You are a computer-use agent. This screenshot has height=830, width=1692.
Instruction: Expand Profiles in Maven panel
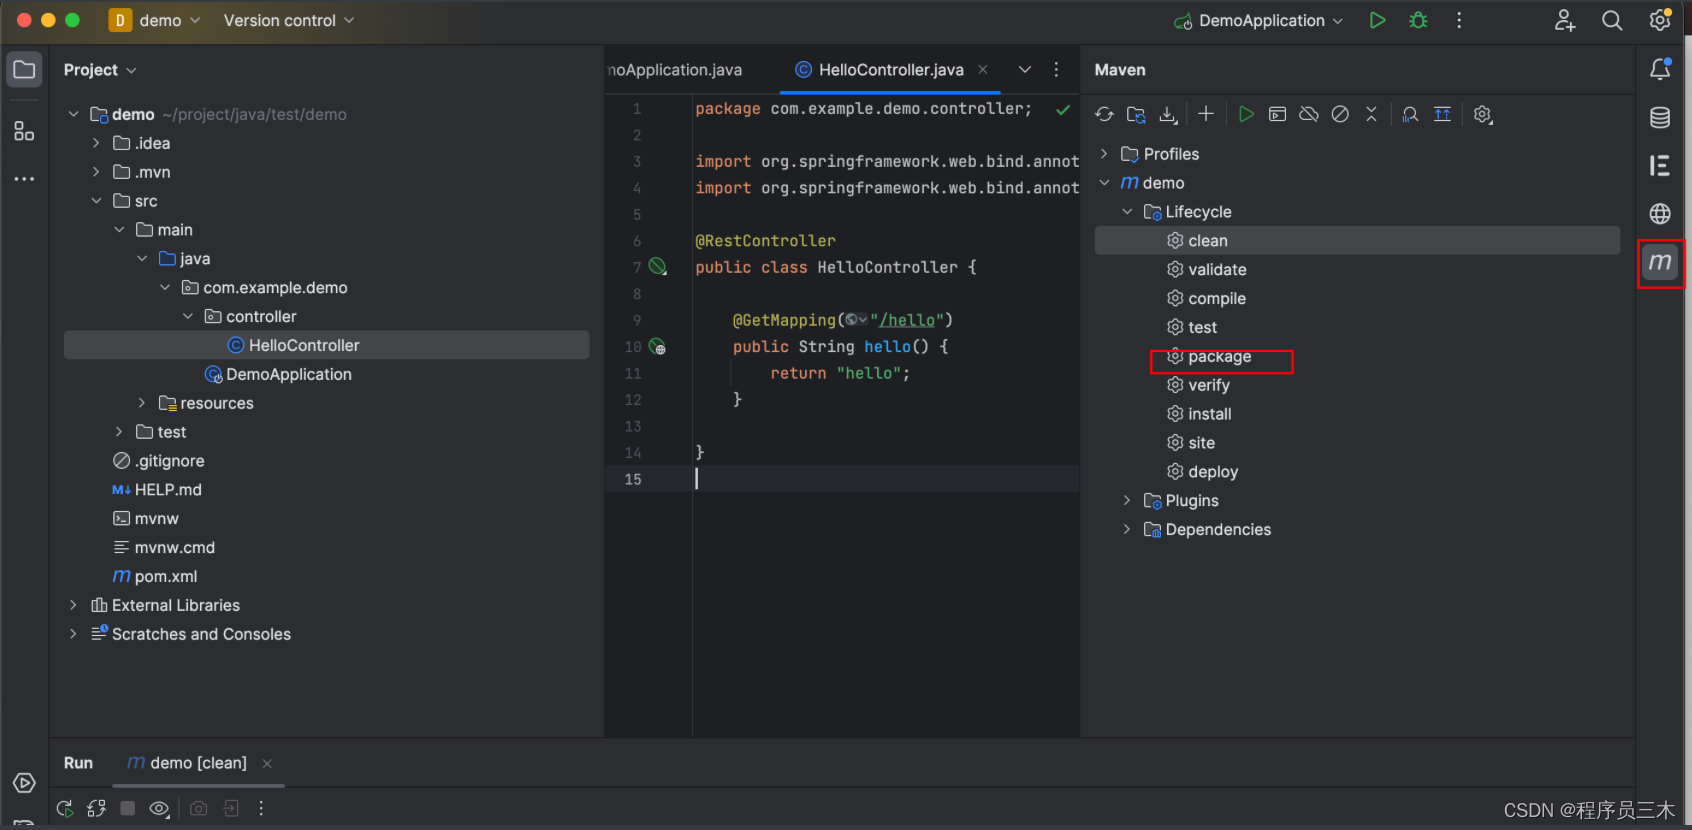coord(1104,154)
